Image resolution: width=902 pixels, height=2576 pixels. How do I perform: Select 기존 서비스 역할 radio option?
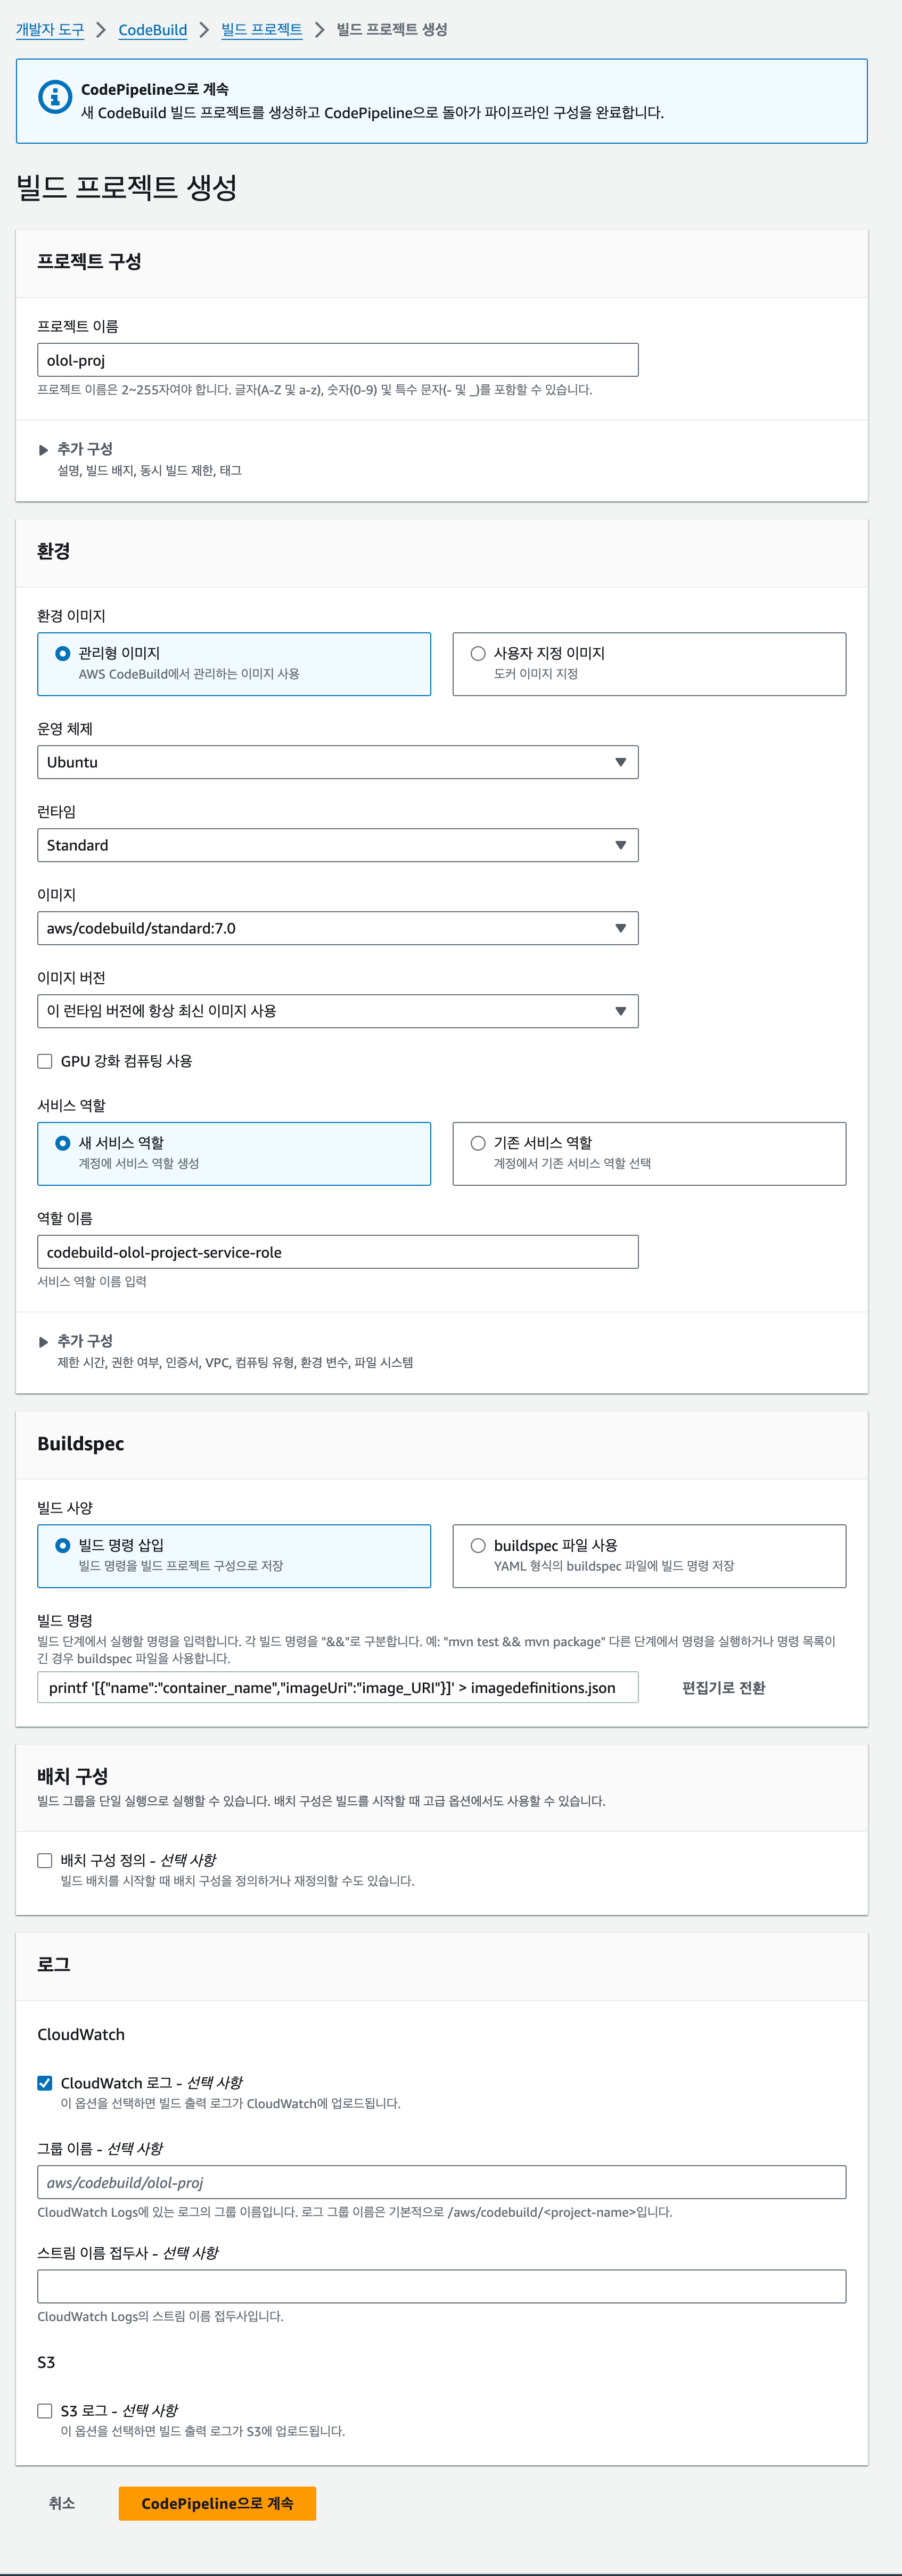pos(478,1143)
